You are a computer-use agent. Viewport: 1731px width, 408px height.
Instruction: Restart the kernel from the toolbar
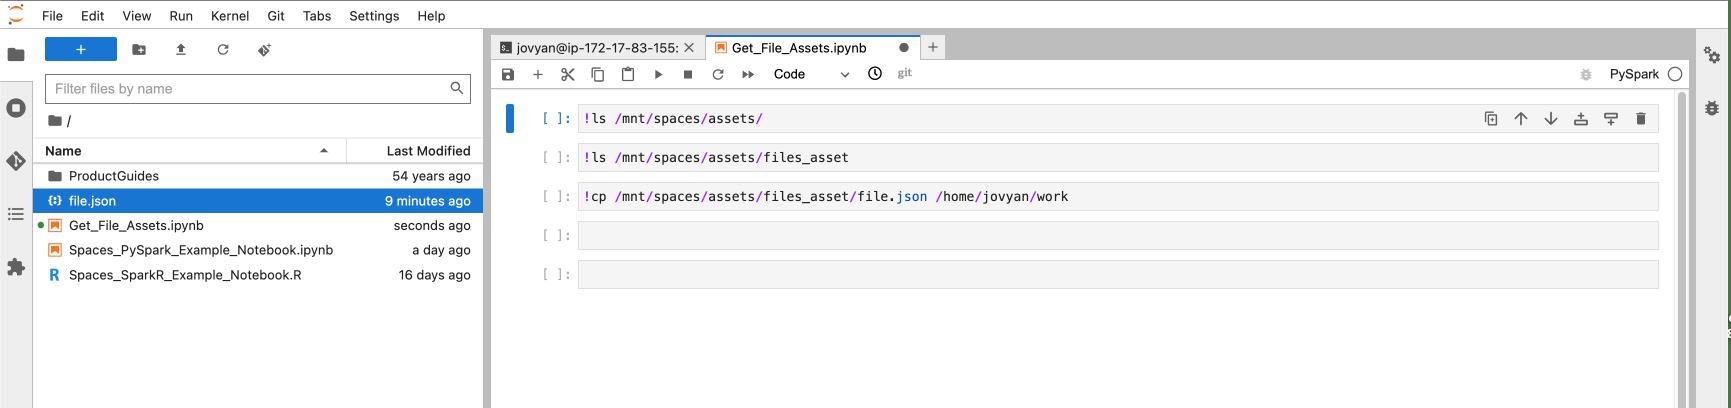point(718,74)
